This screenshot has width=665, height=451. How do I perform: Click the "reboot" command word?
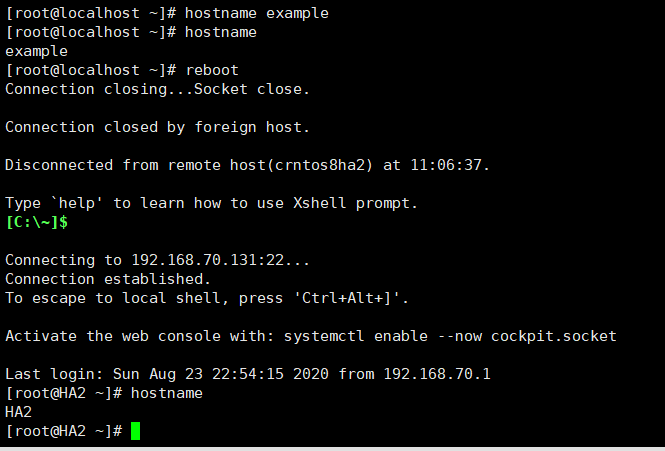(210, 70)
